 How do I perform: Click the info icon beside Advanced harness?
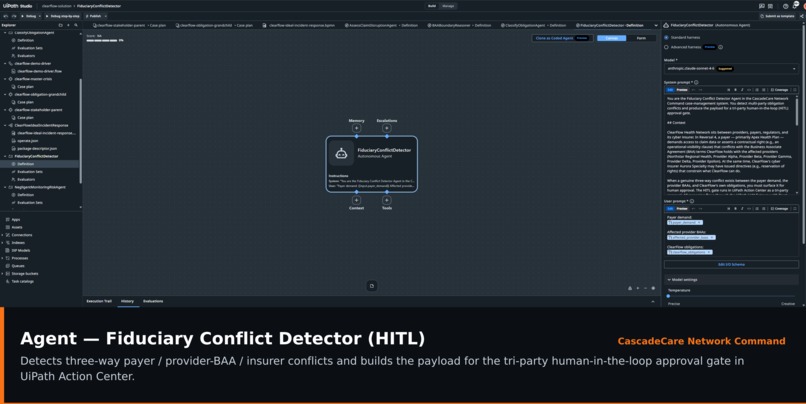coord(721,47)
